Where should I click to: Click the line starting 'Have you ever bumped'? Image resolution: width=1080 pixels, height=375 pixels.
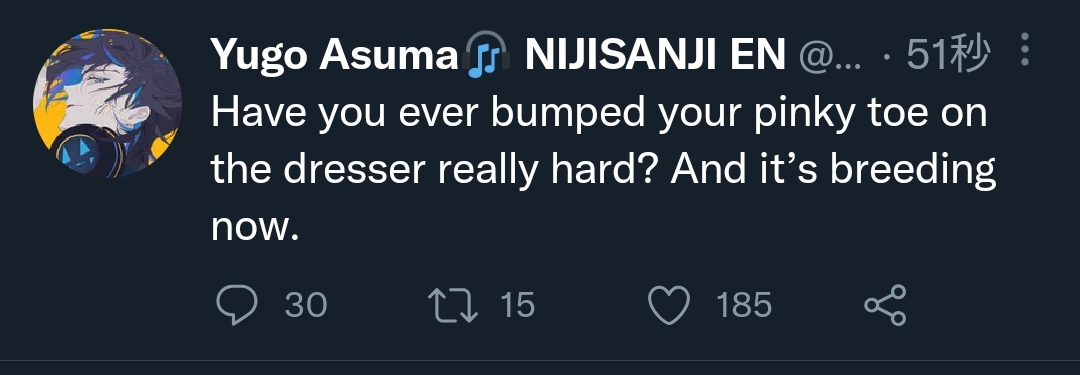599,112
